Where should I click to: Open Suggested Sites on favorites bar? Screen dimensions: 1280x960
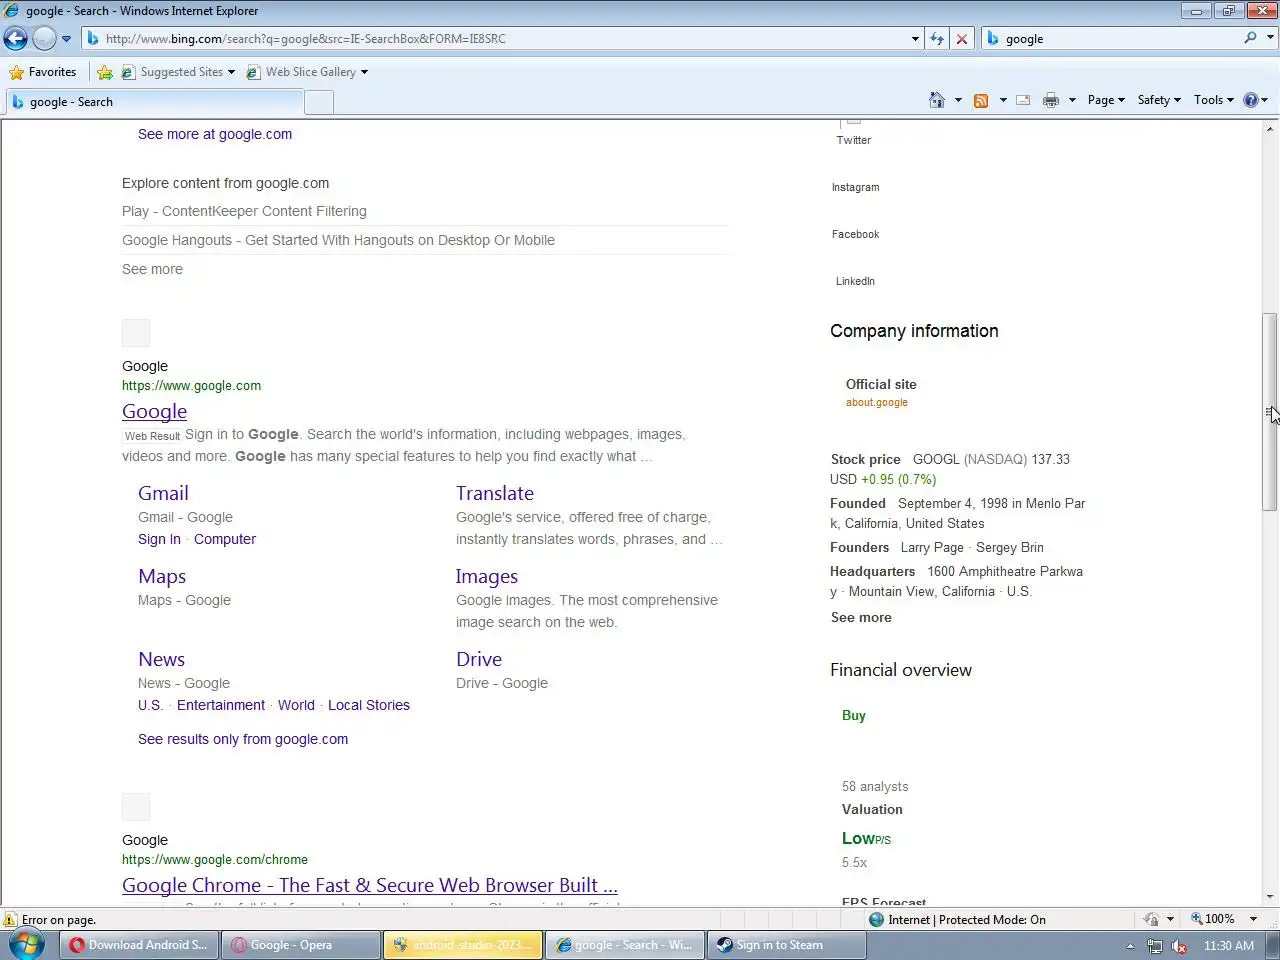pos(178,72)
